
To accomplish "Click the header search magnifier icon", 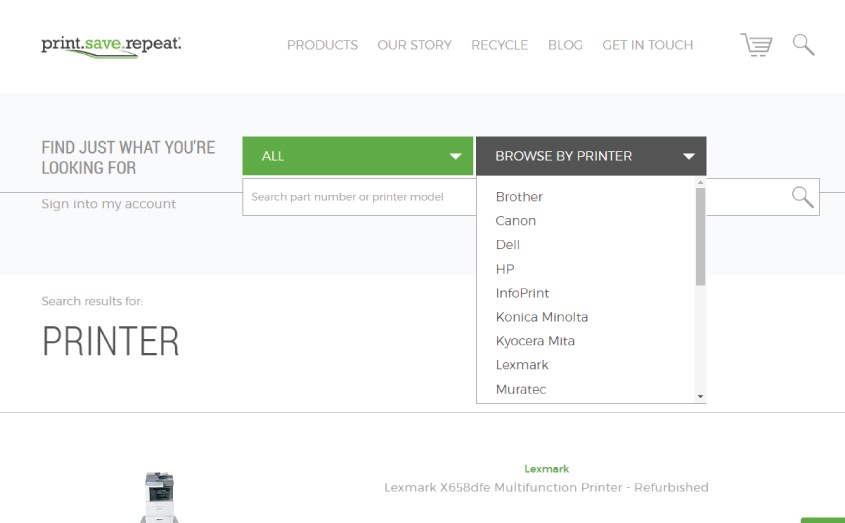I will click(803, 45).
